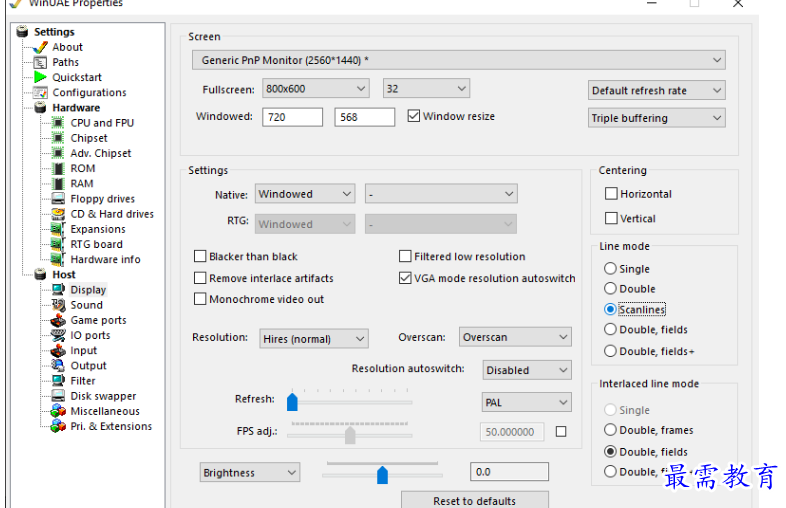The height and width of the screenshot is (508, 786).
Task: Click the CD & Hard drives icon
Action: click(58, 214)
